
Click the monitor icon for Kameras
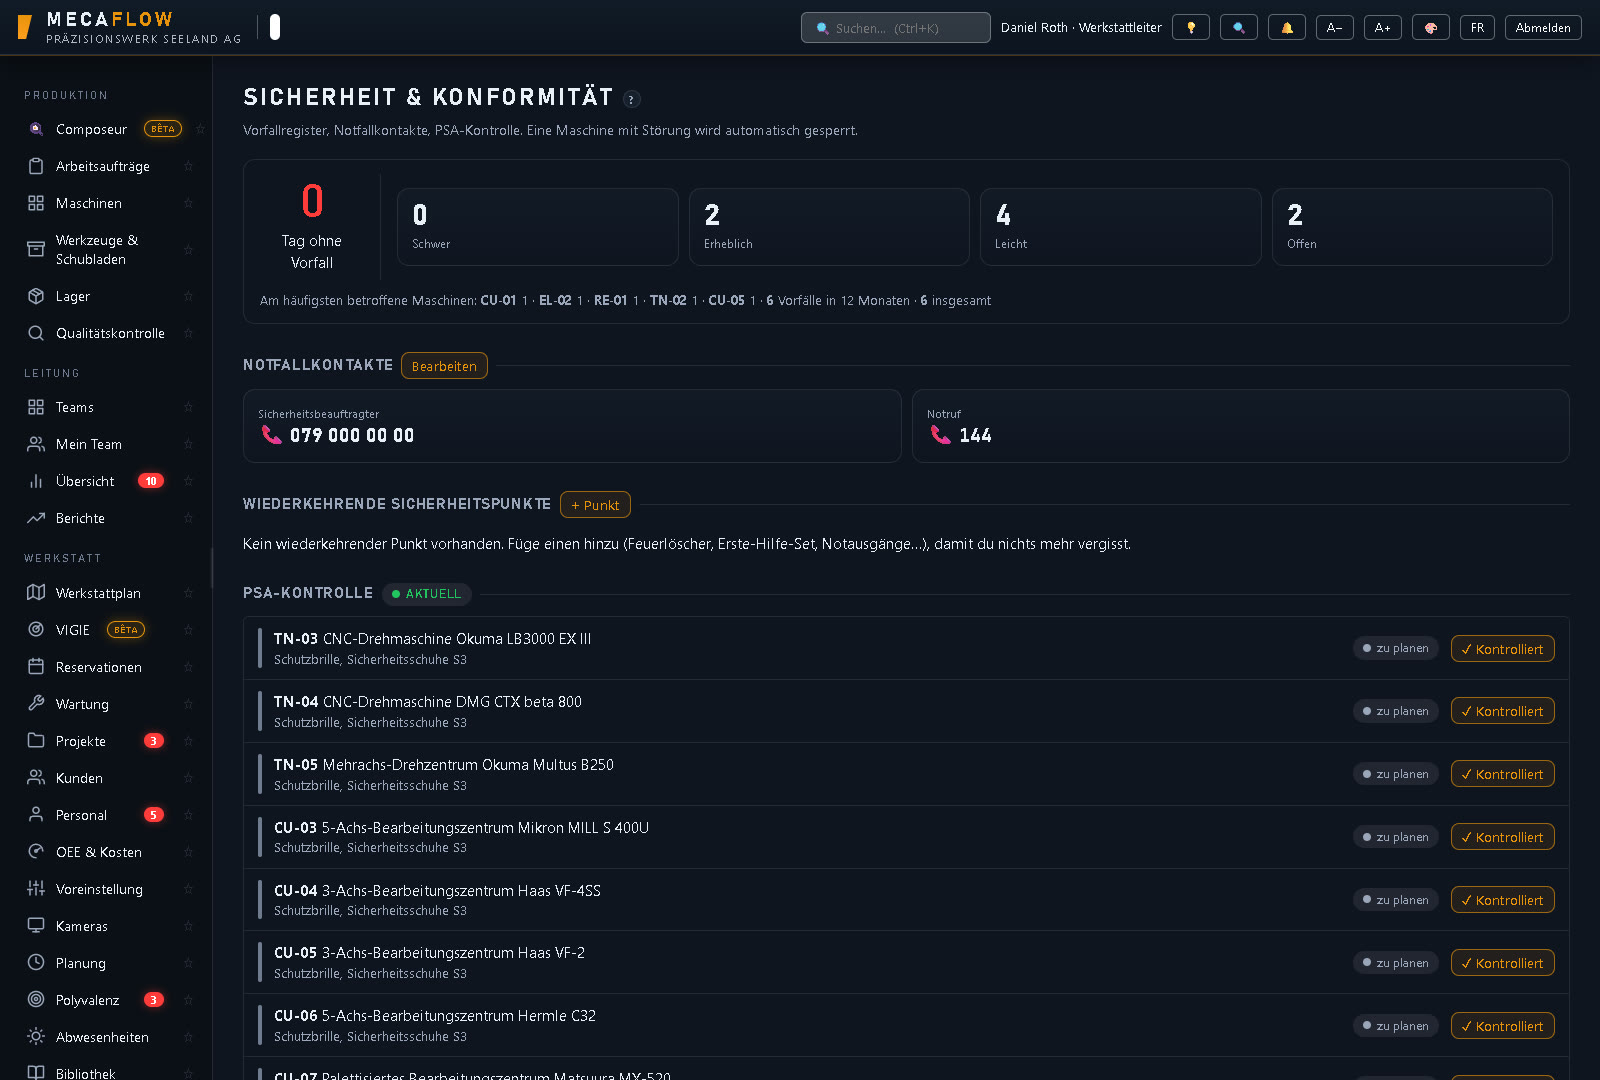click(36, 926)
